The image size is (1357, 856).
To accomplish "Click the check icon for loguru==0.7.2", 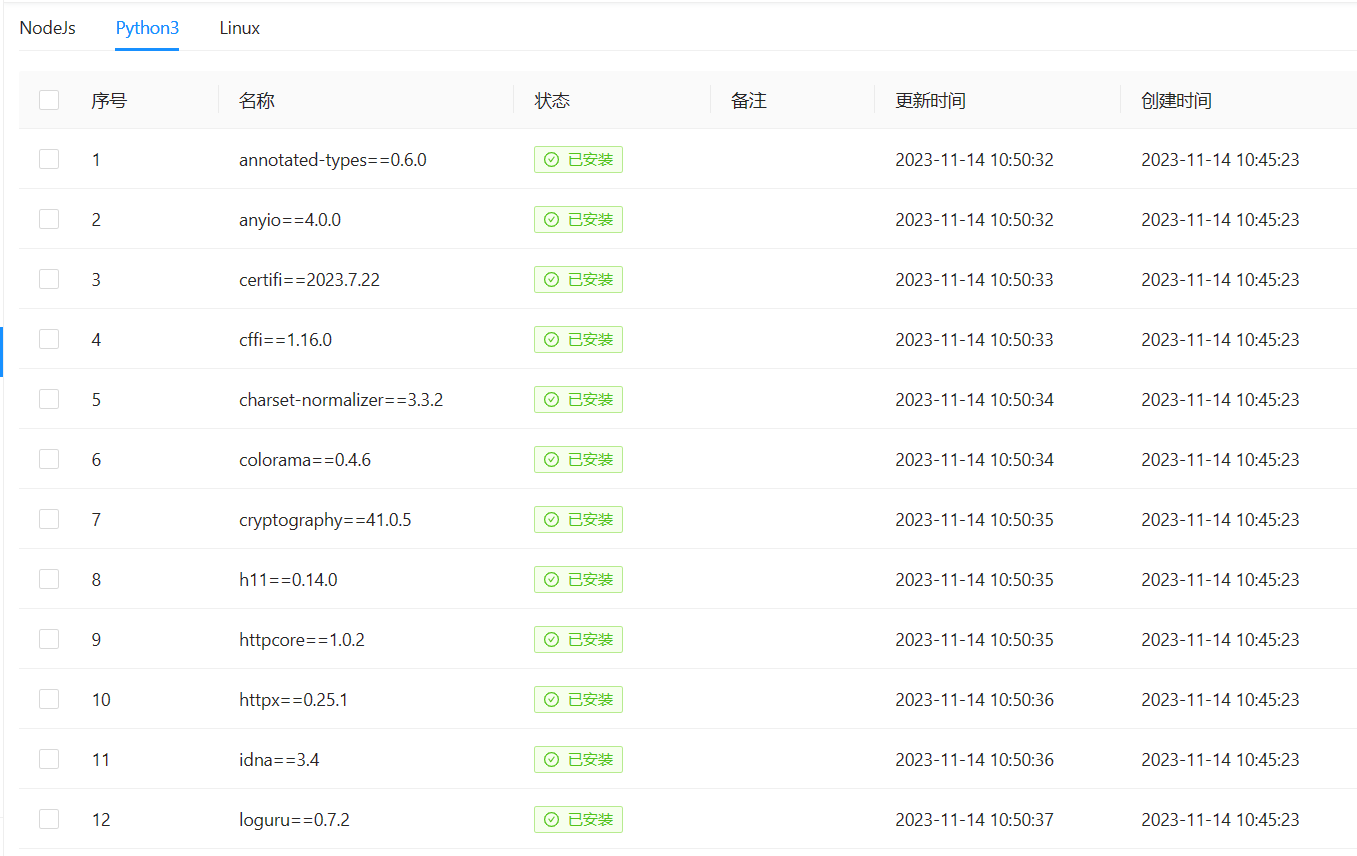I will (552, 819).
